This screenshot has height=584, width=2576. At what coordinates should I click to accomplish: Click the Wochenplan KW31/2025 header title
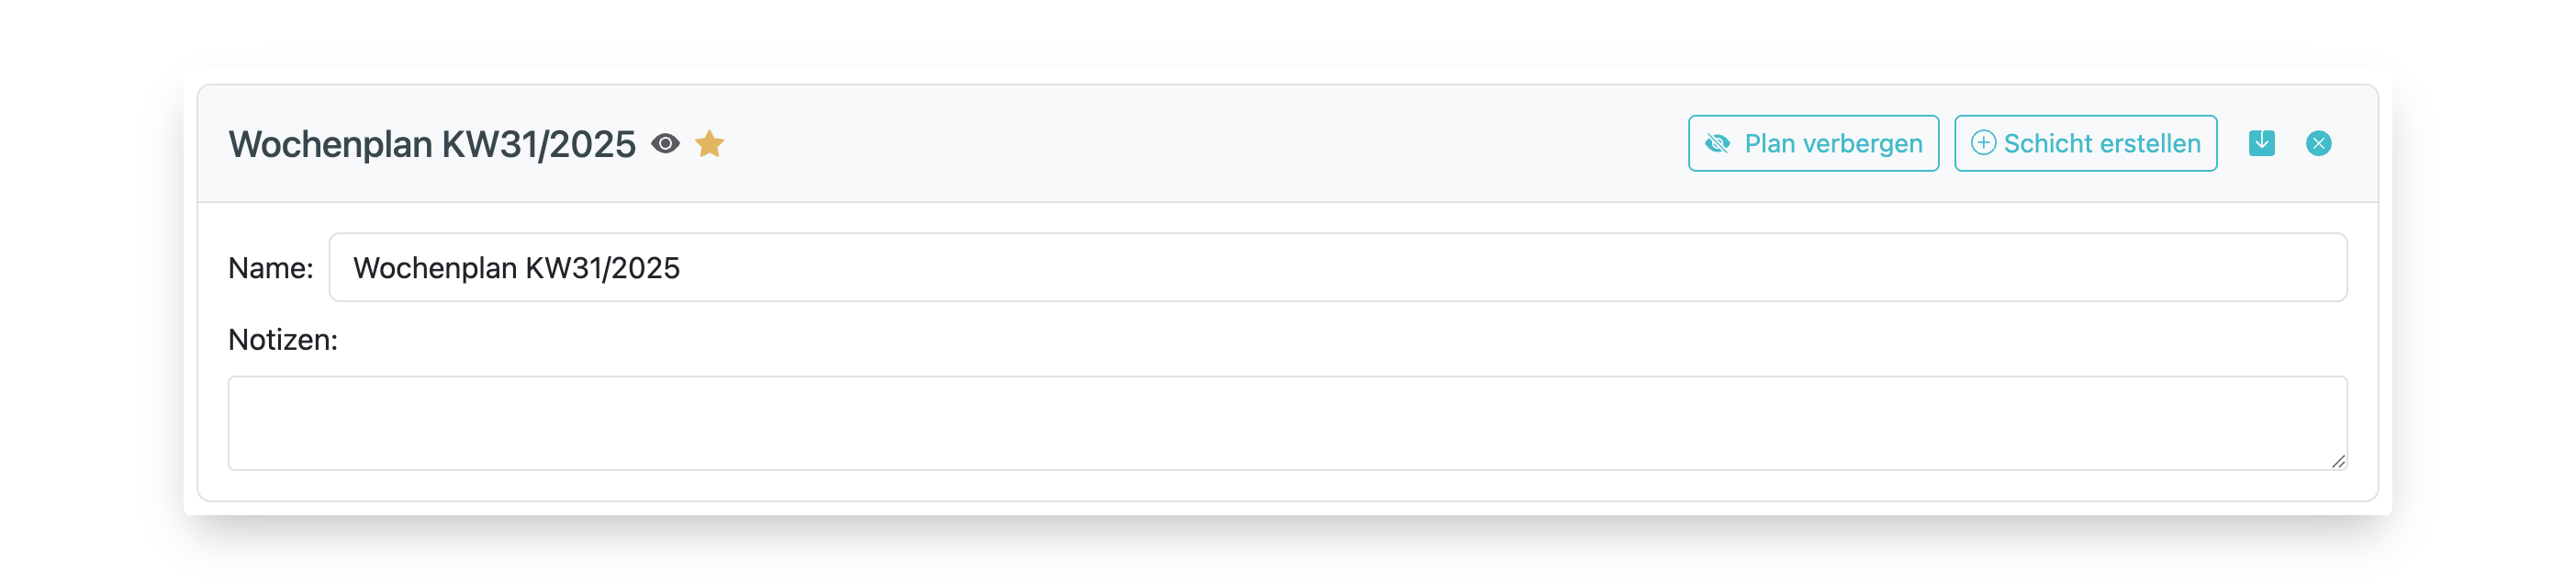tap(432, 145)
